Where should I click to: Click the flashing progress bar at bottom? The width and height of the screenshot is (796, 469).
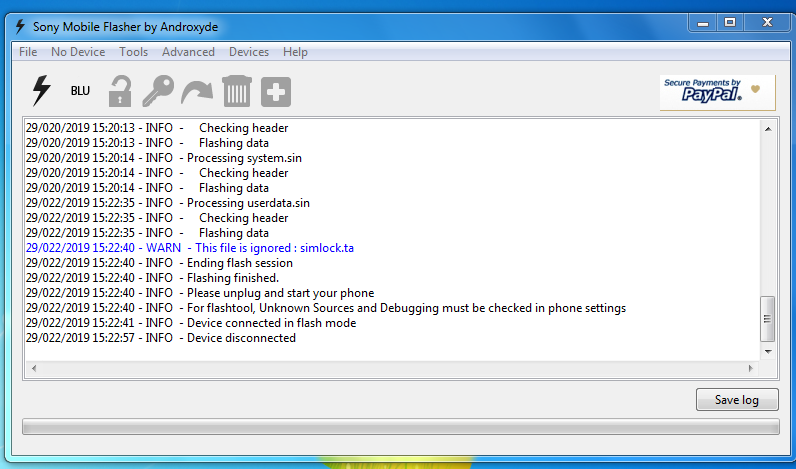pyautogui.click(x=401, y=426)
